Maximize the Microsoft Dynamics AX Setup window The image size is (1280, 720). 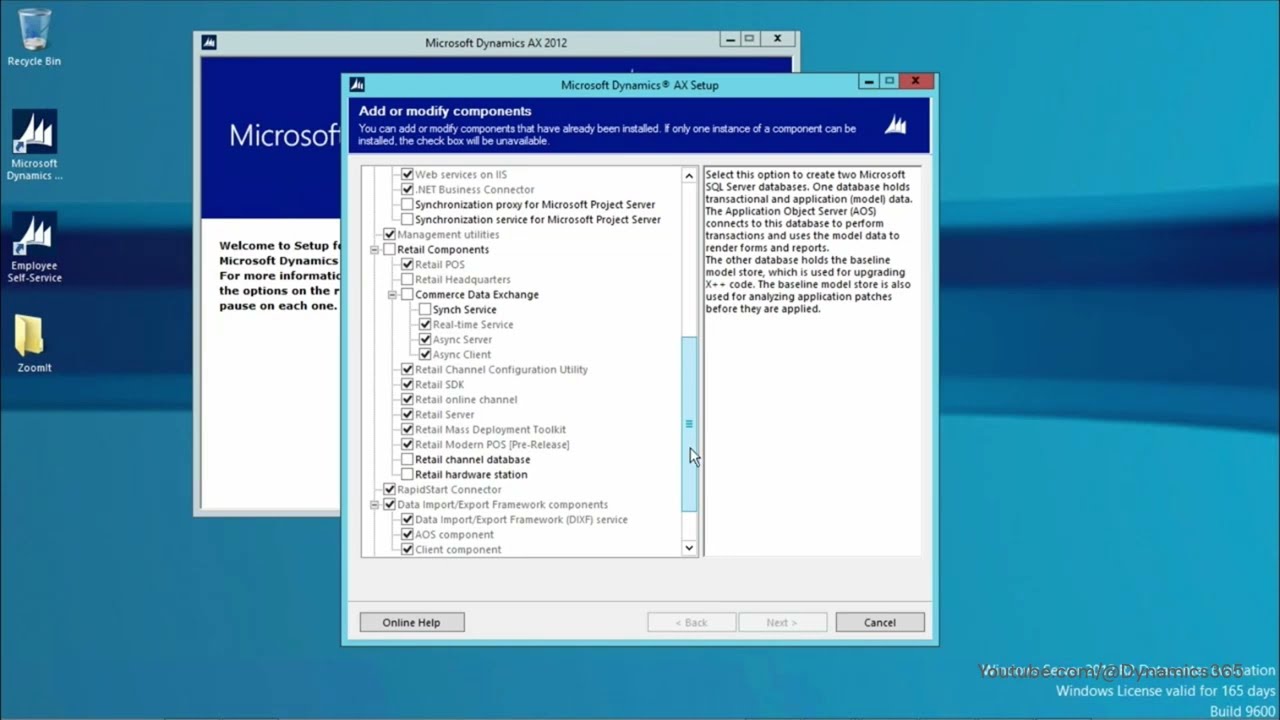[x=889, y=82]
